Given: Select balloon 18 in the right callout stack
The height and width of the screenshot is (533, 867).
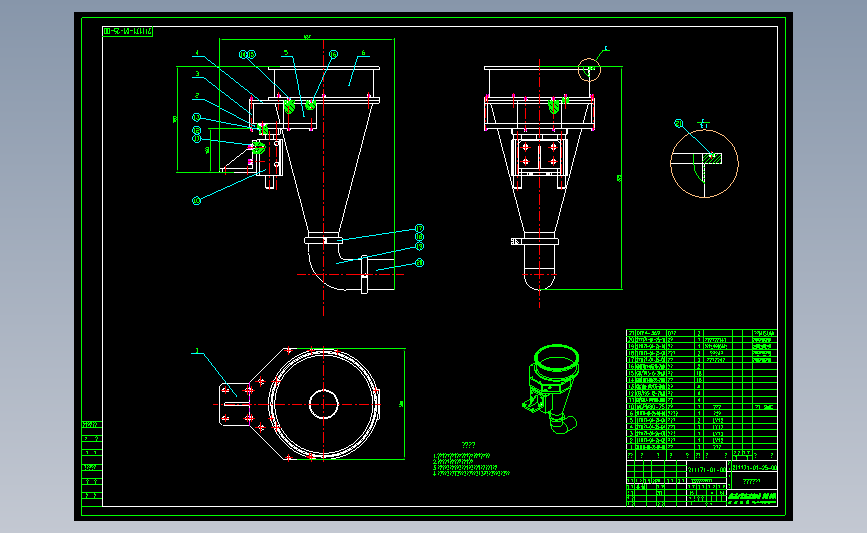Looking at the screenshot, I should 420,237.
